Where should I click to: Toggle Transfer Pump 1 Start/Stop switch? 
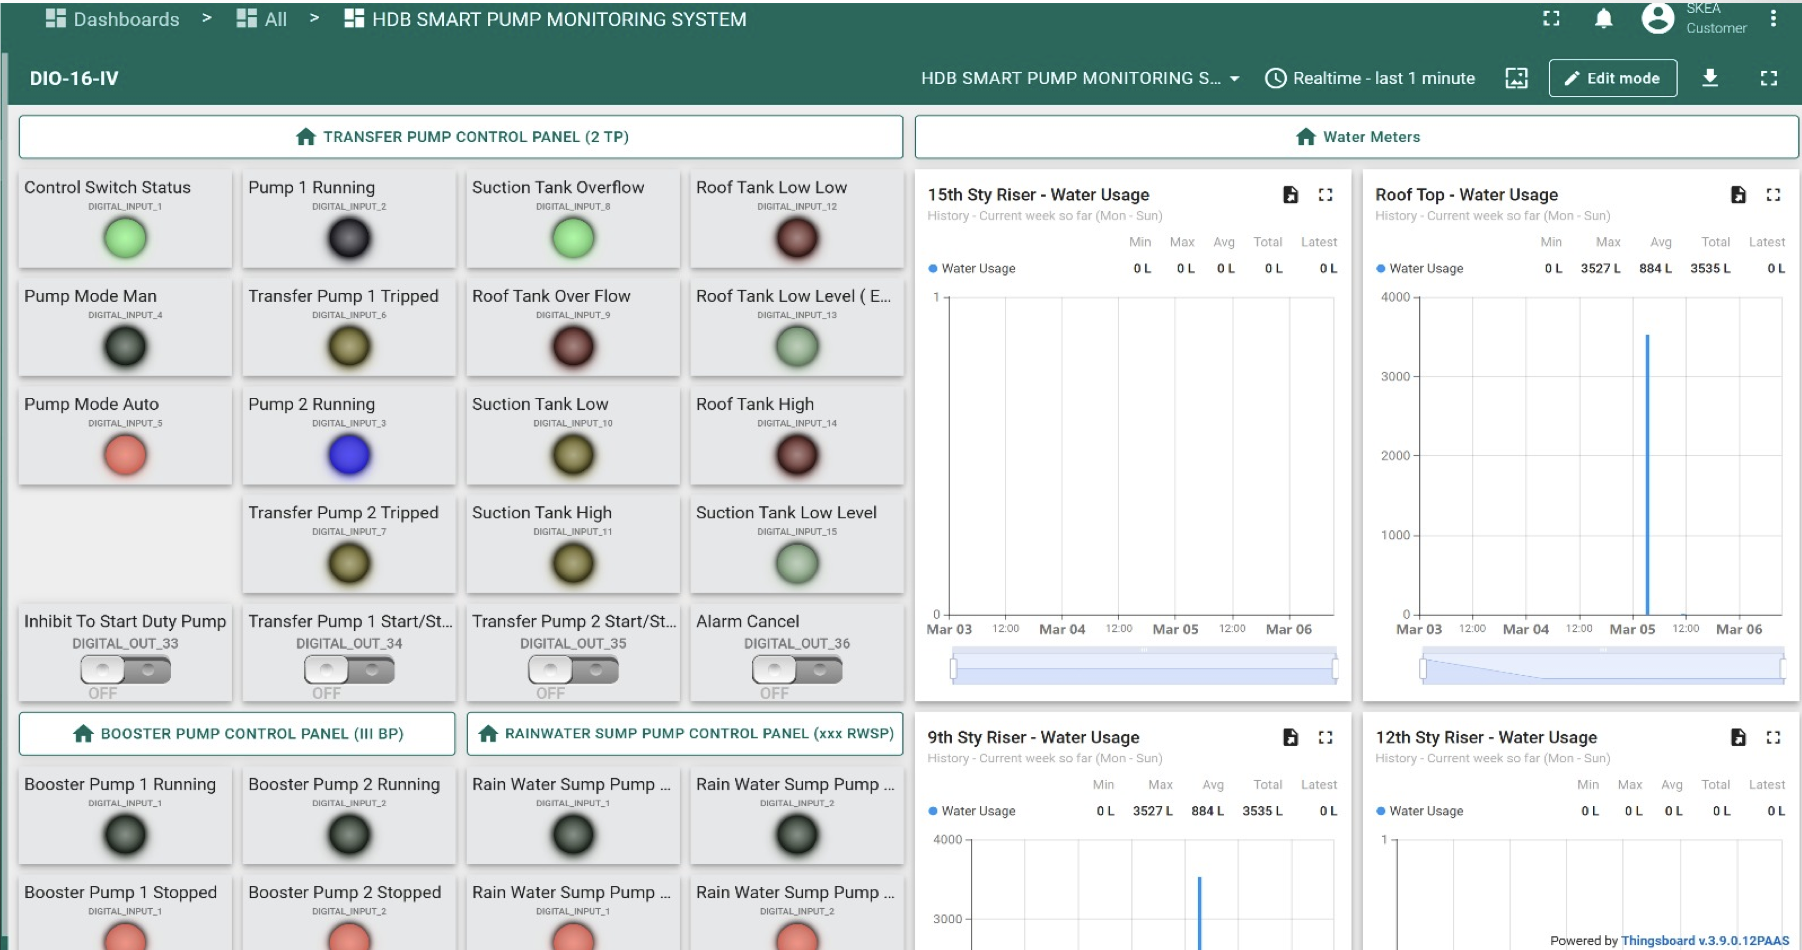(x=349, y=669)
